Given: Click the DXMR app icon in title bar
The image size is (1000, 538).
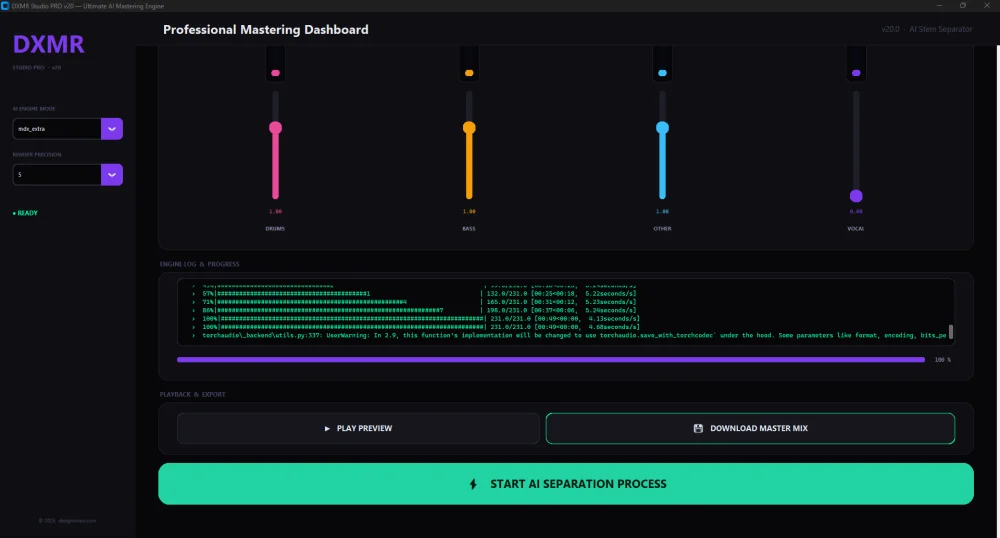Looking at the screenshot, I should 5,6.
